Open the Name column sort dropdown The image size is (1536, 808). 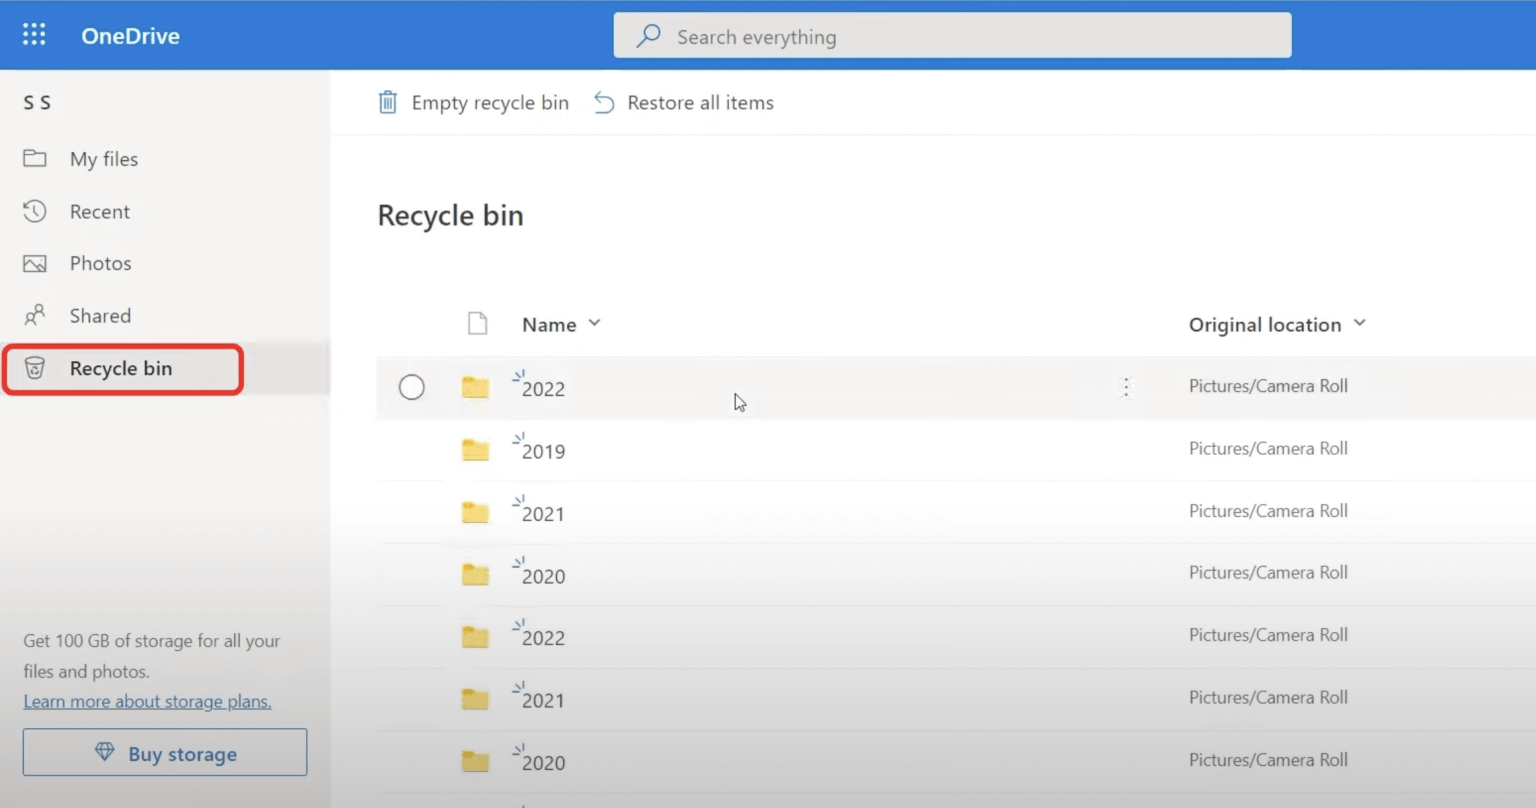[594, 323]
